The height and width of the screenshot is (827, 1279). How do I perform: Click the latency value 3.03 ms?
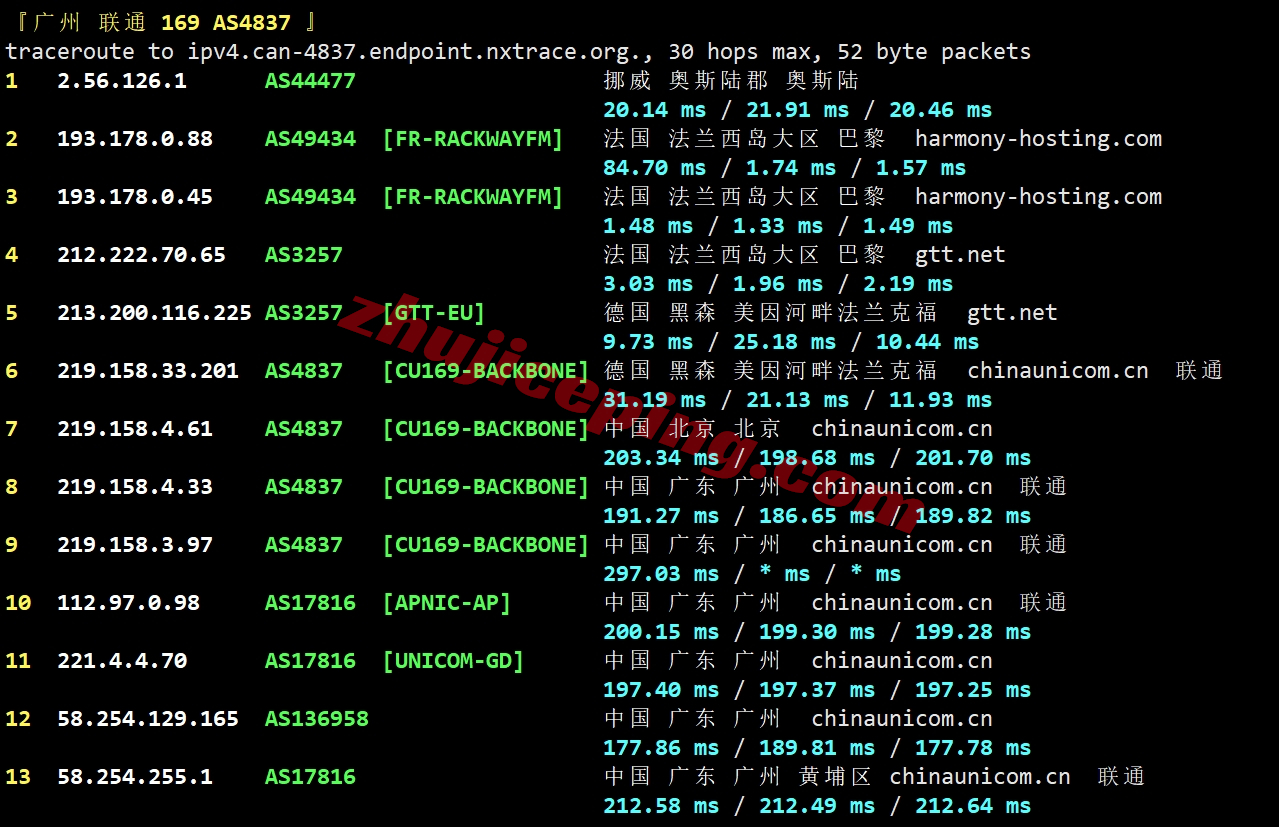(x=649, y=284)
